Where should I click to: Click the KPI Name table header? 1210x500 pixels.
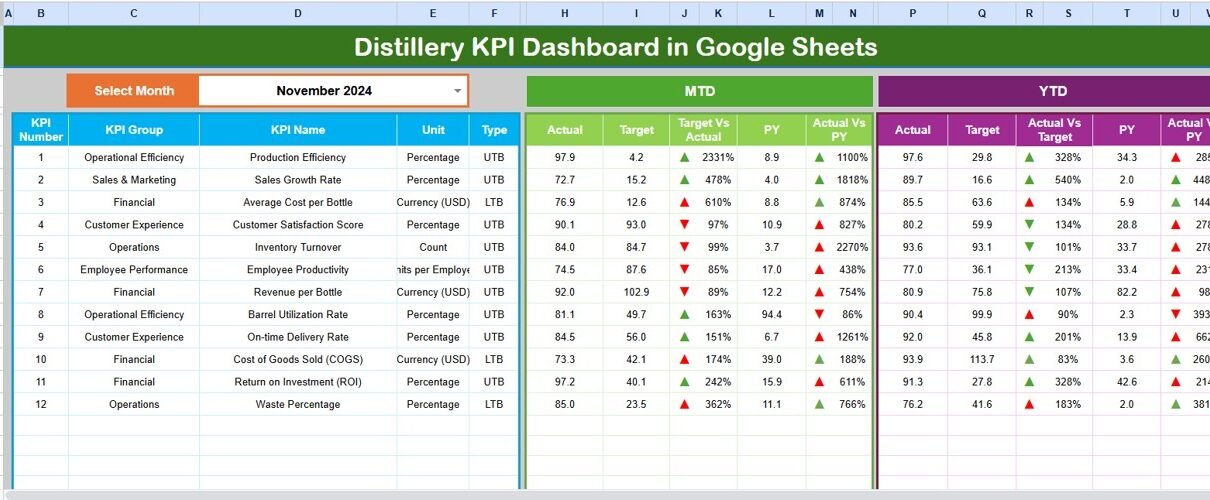[x=298, y=130]
